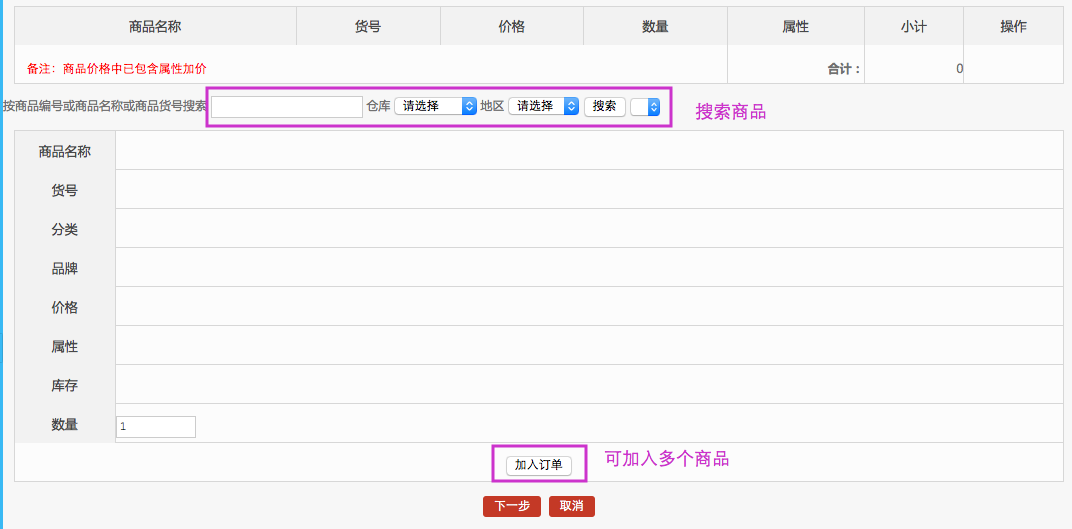
Task: Click the 合计 total label
Action: pyautogui.click(x=844, y=68)
